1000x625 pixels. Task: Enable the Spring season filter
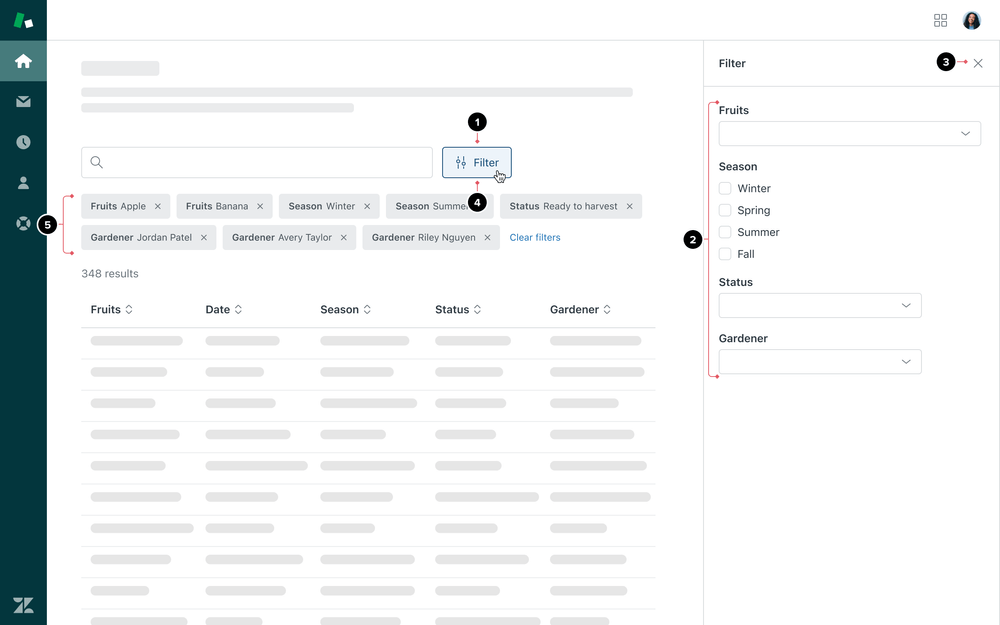click(724, 210)
